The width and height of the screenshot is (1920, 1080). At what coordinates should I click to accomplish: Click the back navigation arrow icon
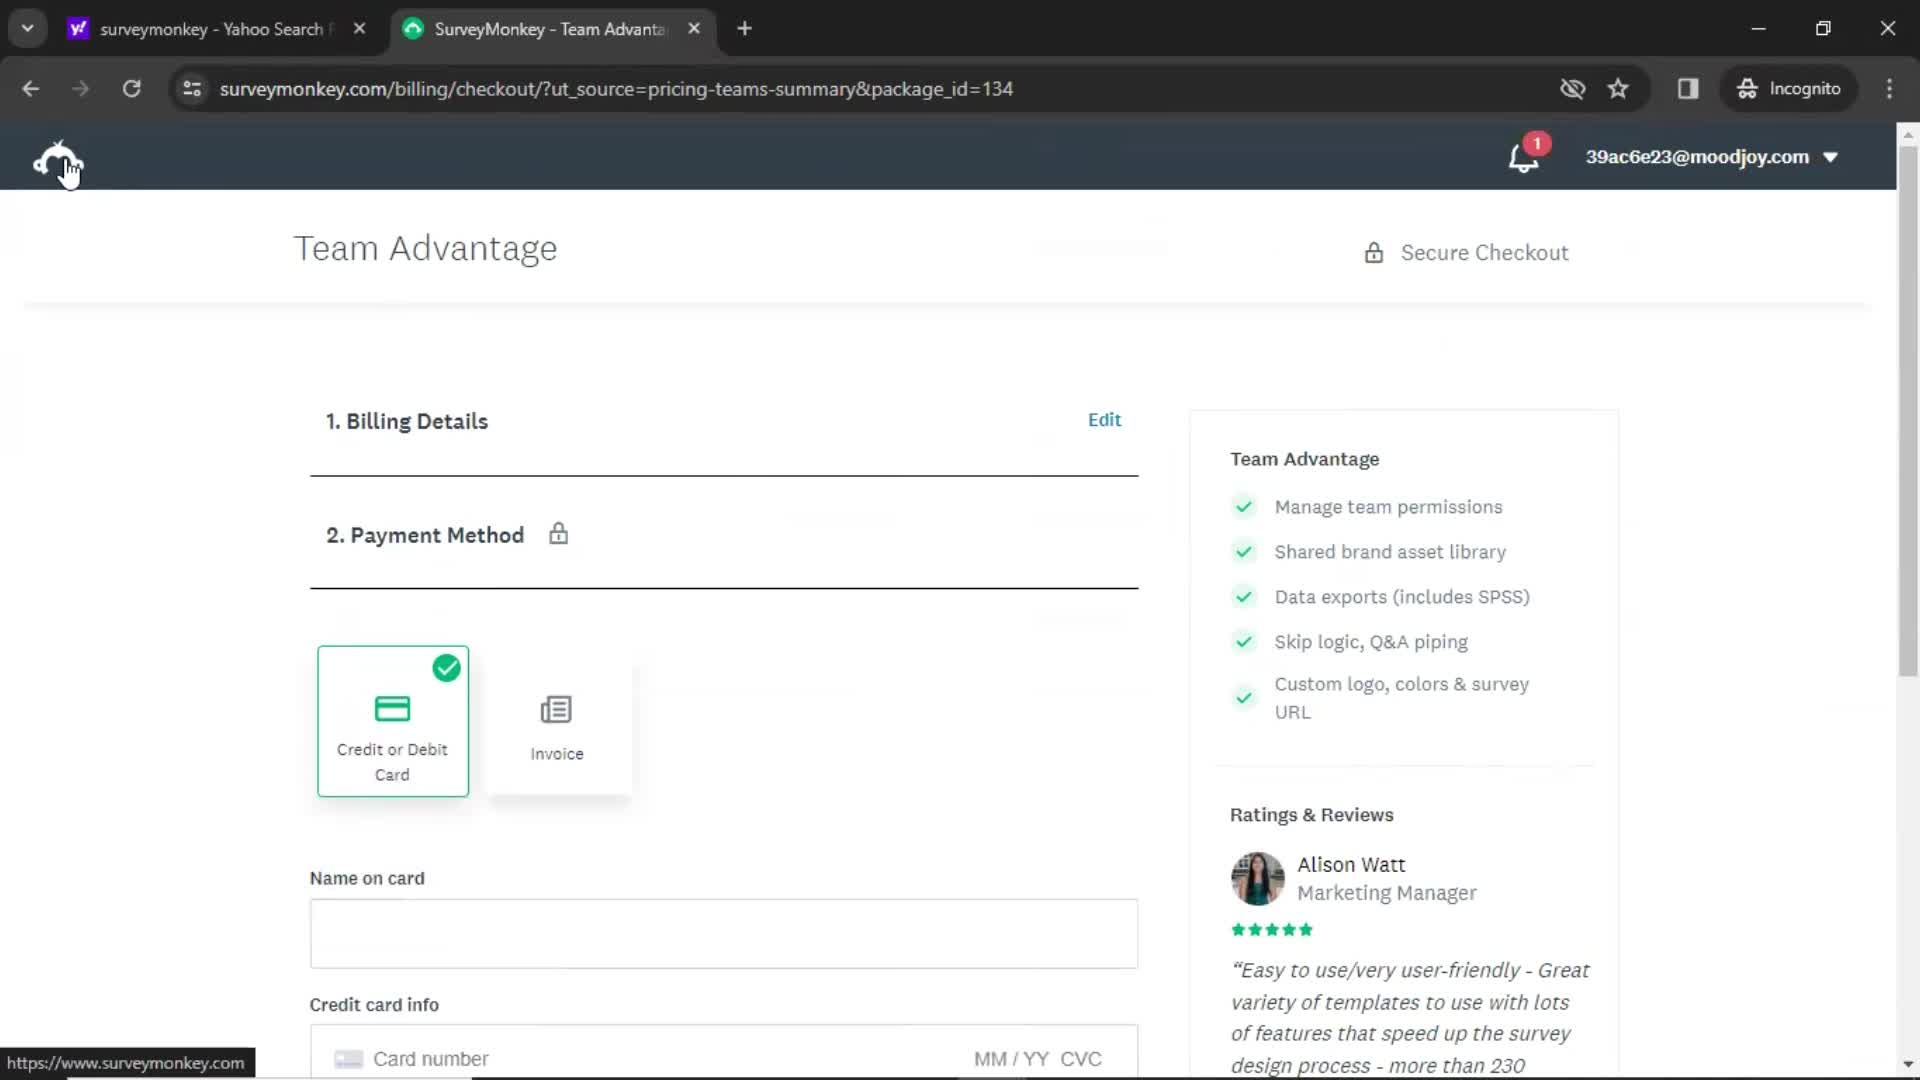32,88
